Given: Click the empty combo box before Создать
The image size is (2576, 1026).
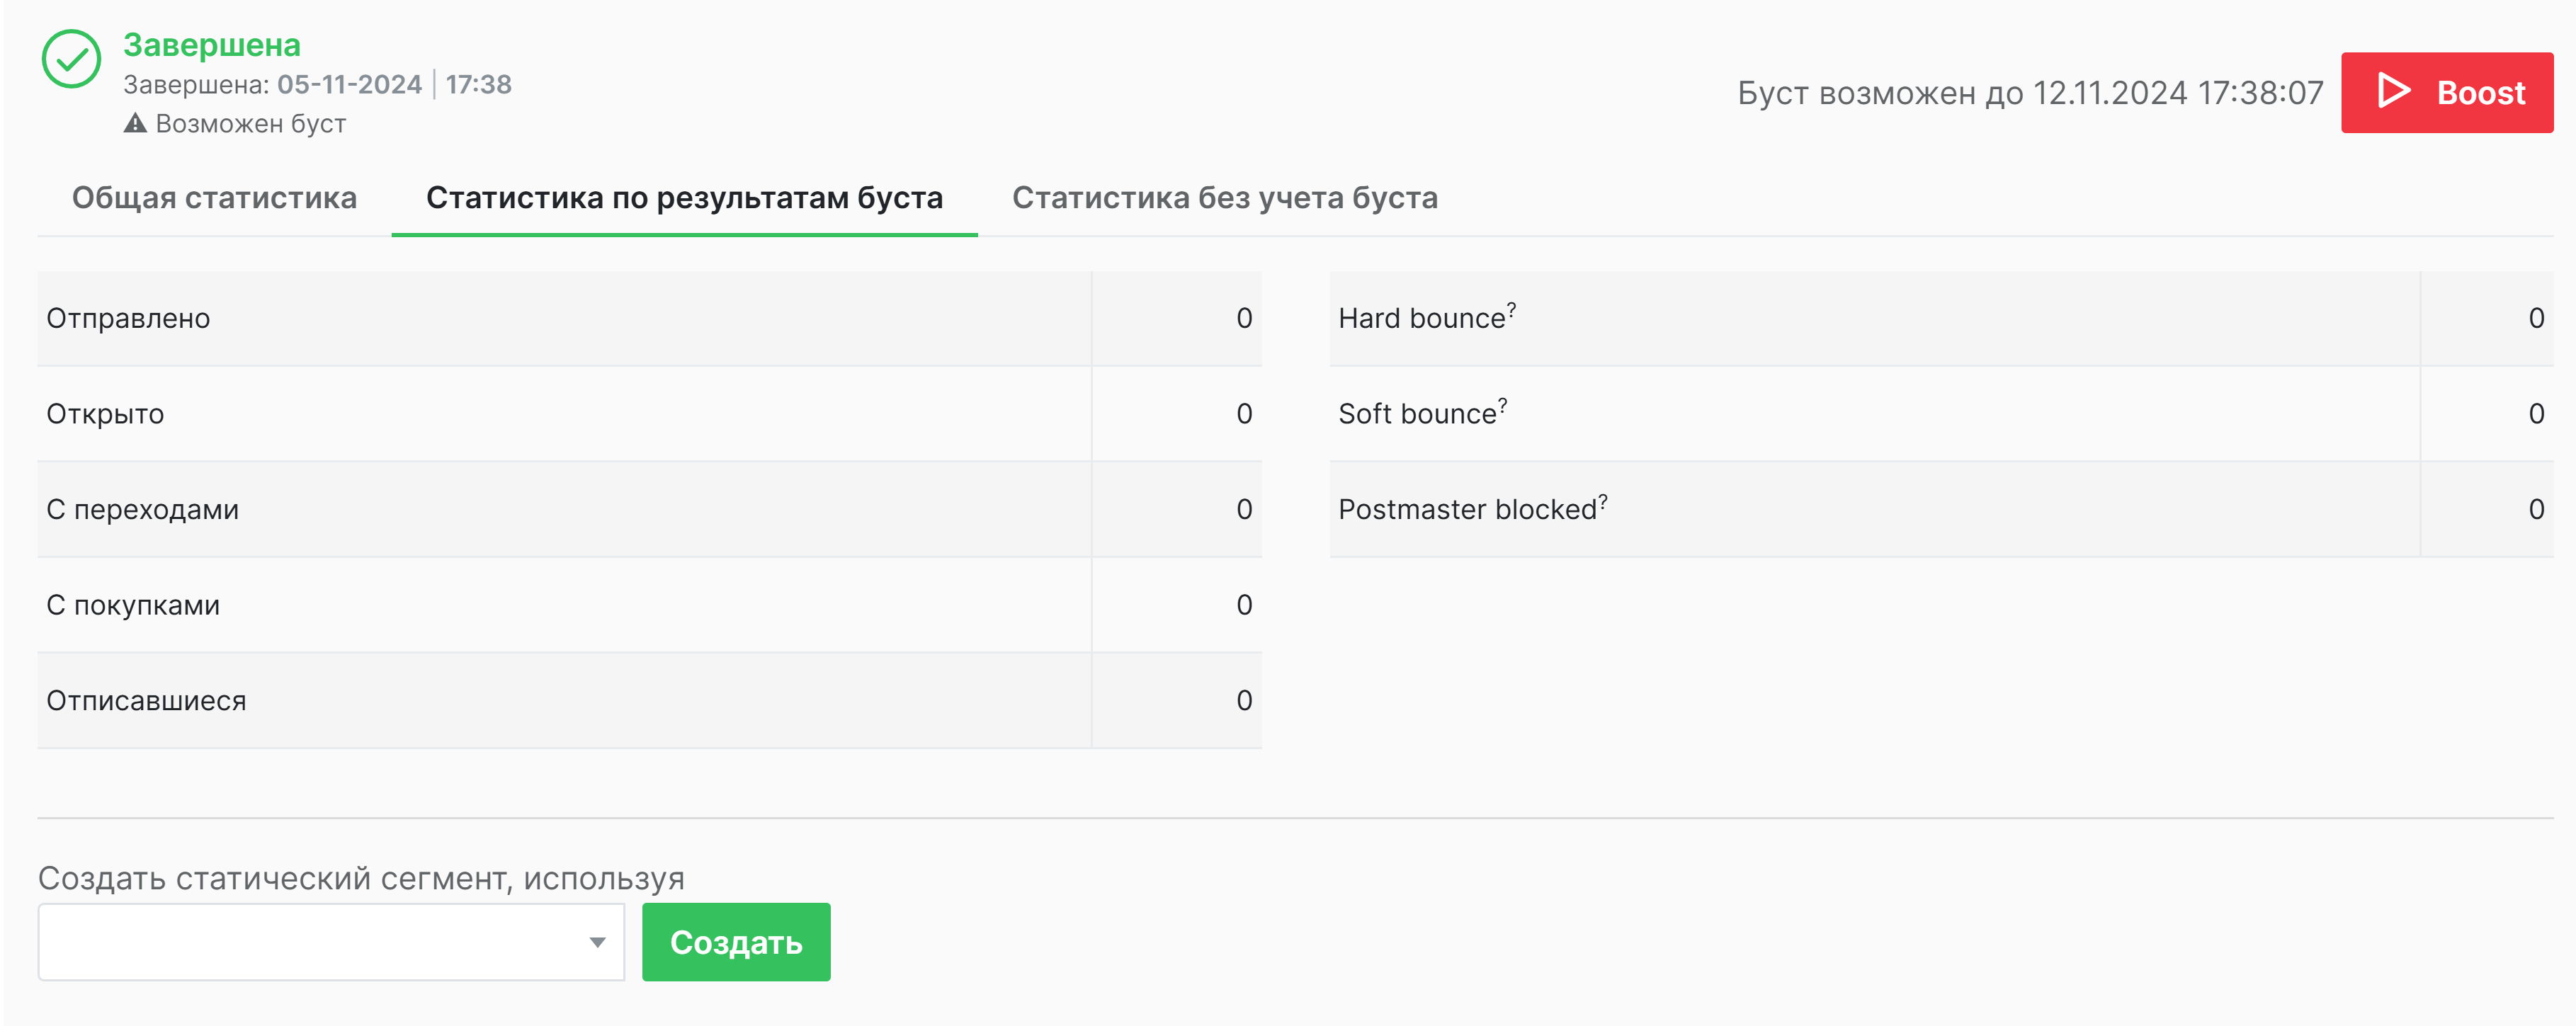Looking at the screenshot, I should tap(300, 940).
